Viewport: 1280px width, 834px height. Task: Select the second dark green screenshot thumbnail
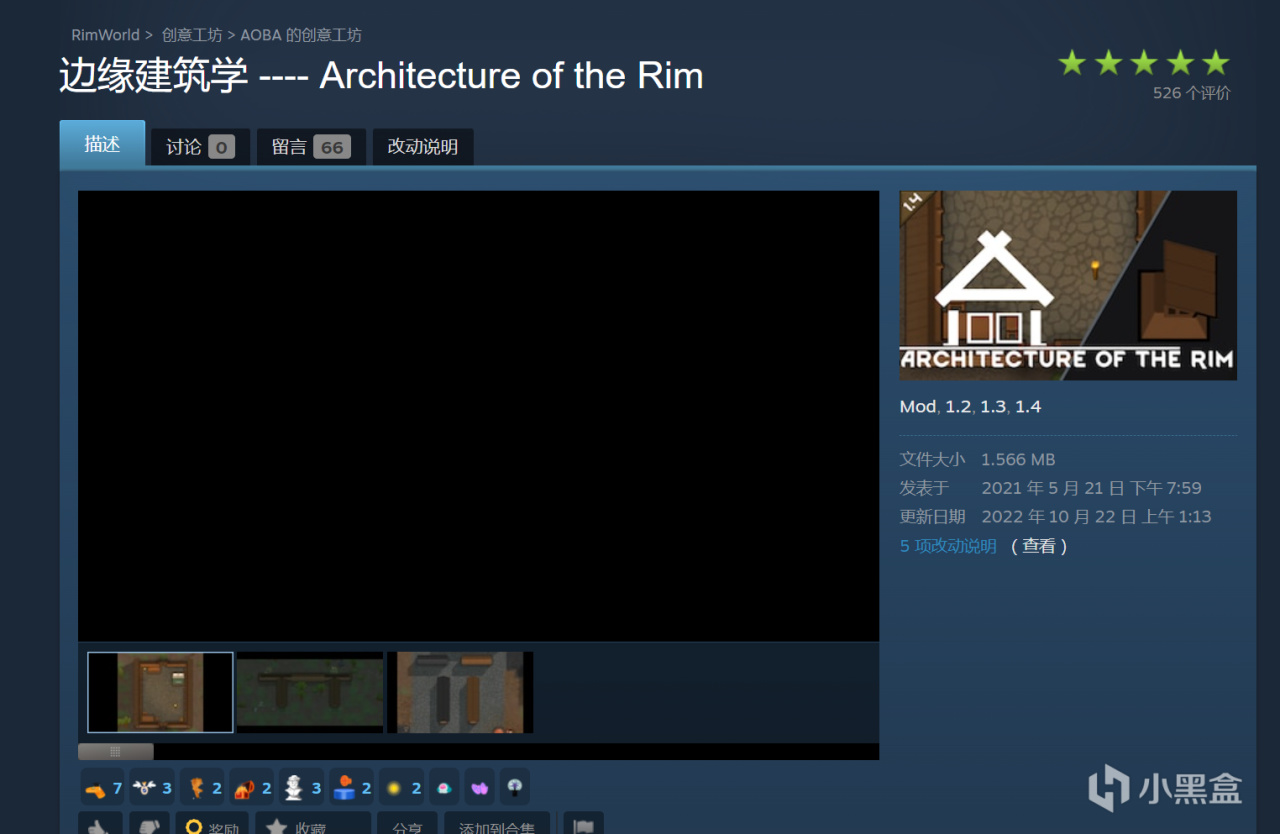click(310, 692)
